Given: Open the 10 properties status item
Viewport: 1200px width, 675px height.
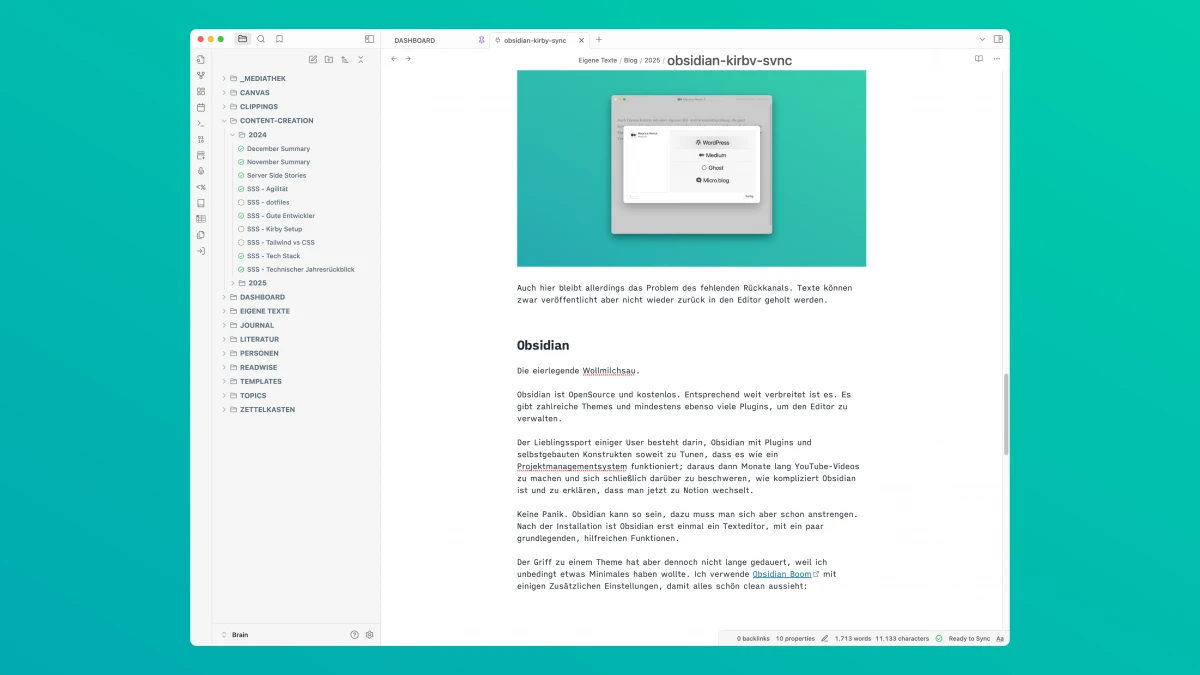Looking at the screenshot, I should click(795, 638).
